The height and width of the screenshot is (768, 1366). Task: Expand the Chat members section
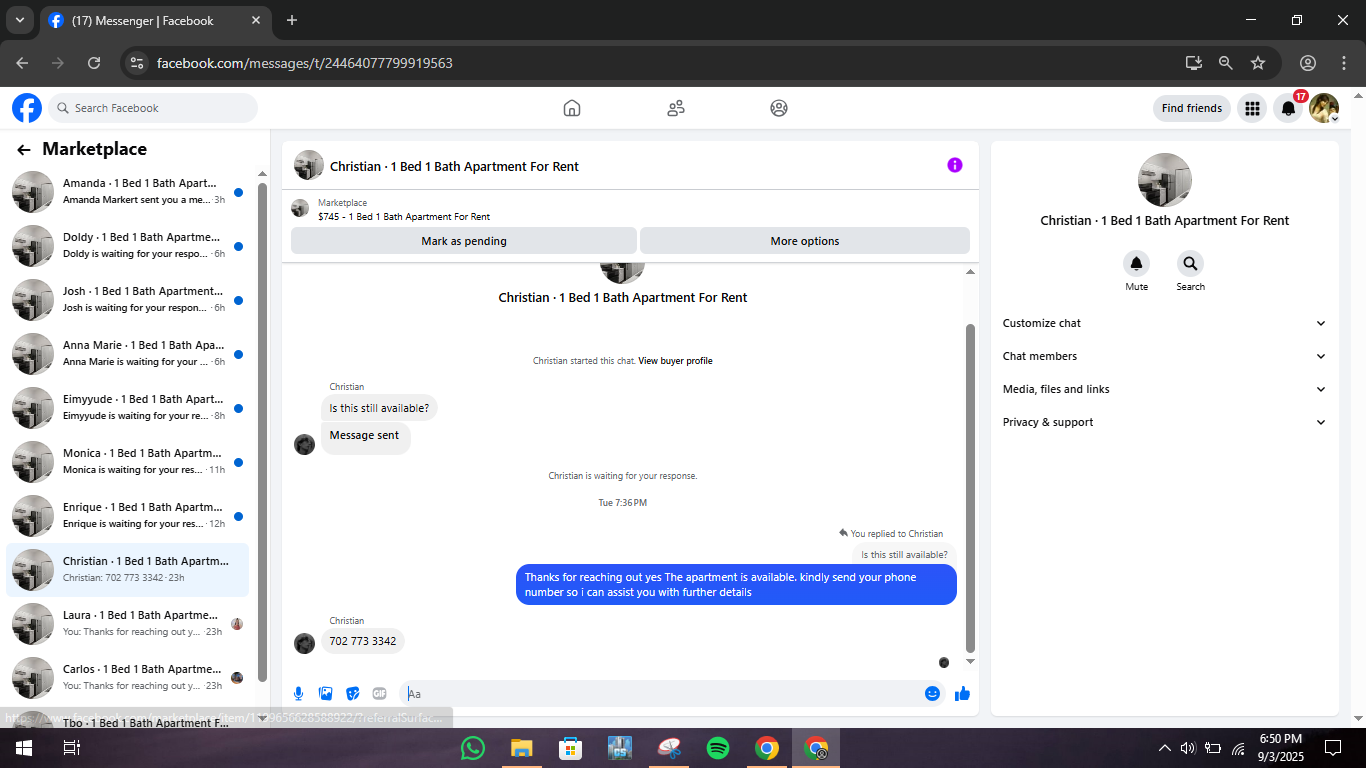1165,356
